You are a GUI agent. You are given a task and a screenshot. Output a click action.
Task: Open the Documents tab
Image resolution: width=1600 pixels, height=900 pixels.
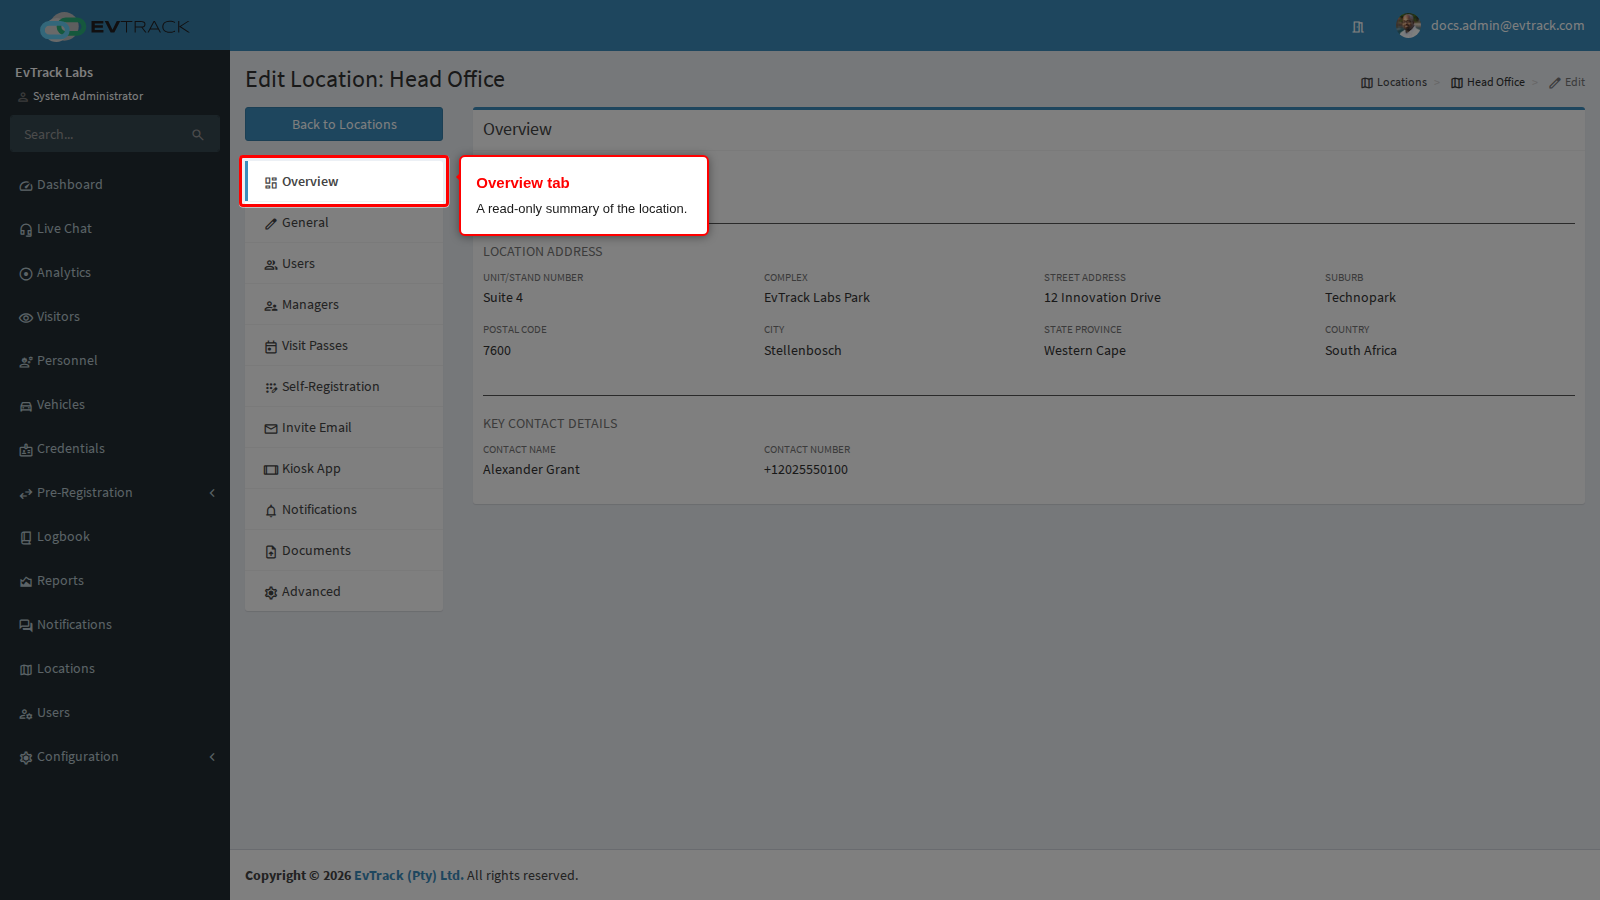click(x=344, y=551)
